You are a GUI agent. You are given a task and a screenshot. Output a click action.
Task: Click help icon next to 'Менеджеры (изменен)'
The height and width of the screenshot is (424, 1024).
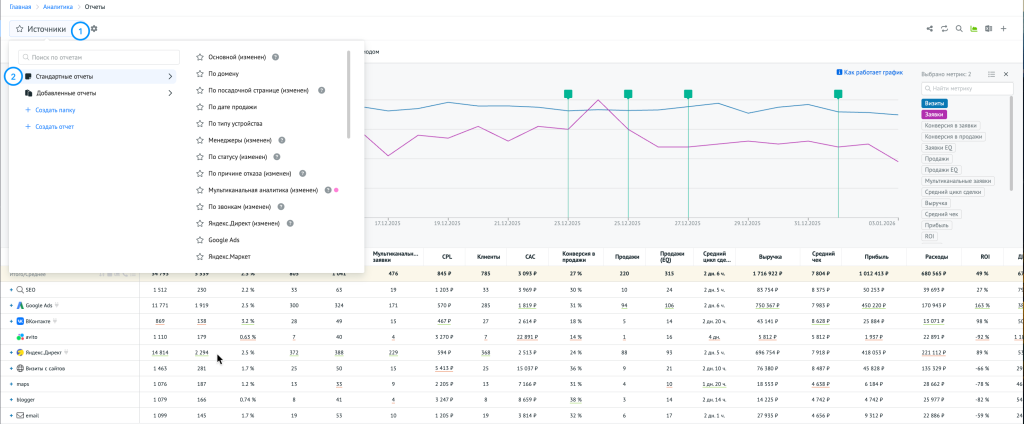[282, 140]
